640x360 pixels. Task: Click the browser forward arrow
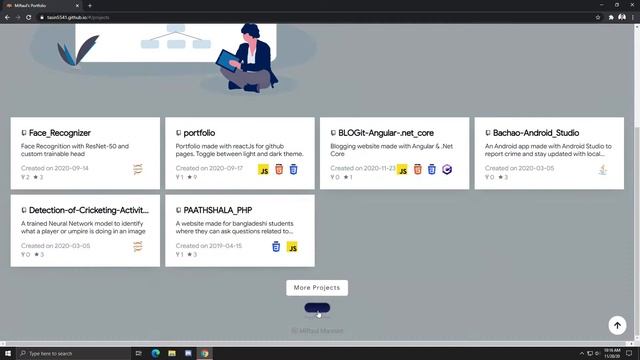coord(18,18)
